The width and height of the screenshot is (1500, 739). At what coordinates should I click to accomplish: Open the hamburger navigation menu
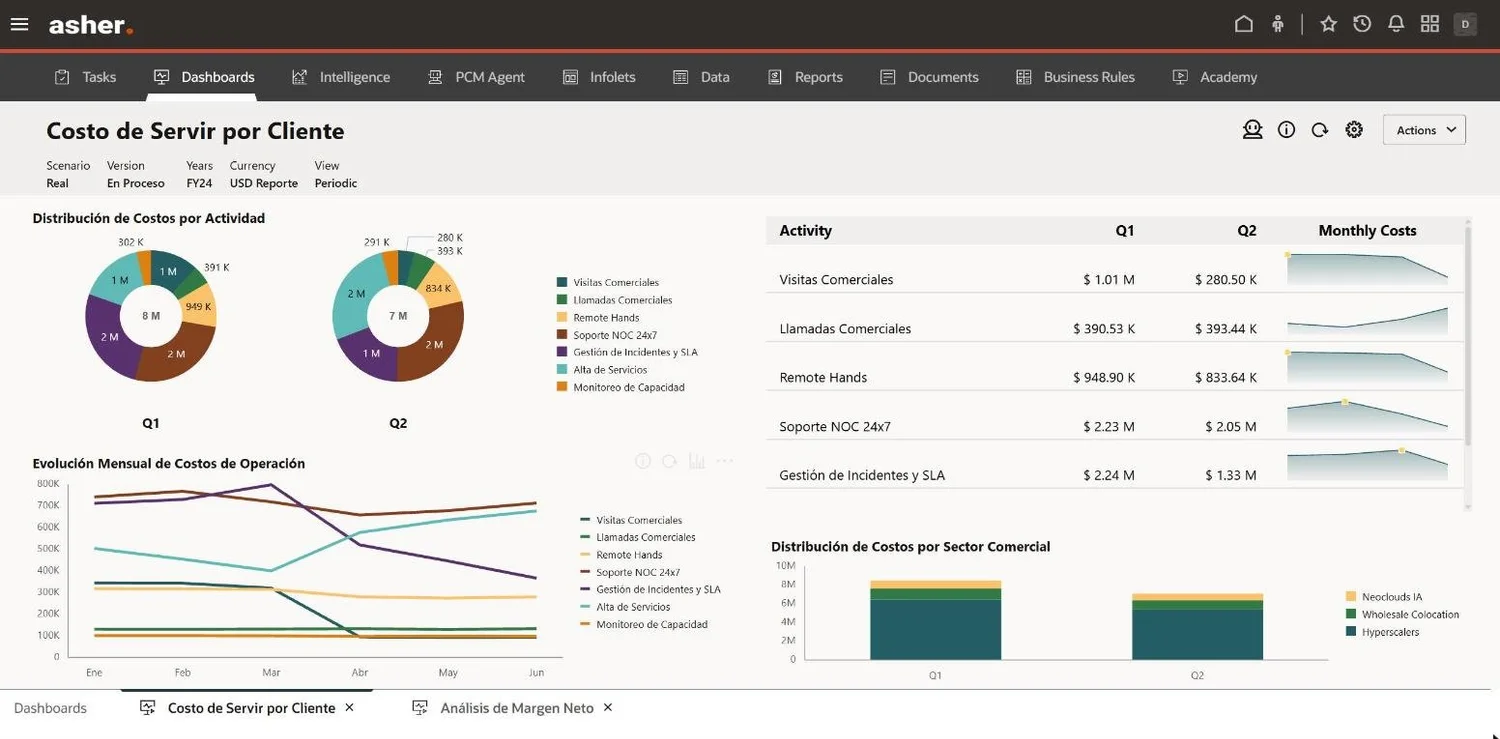click(x=19, y=24)
